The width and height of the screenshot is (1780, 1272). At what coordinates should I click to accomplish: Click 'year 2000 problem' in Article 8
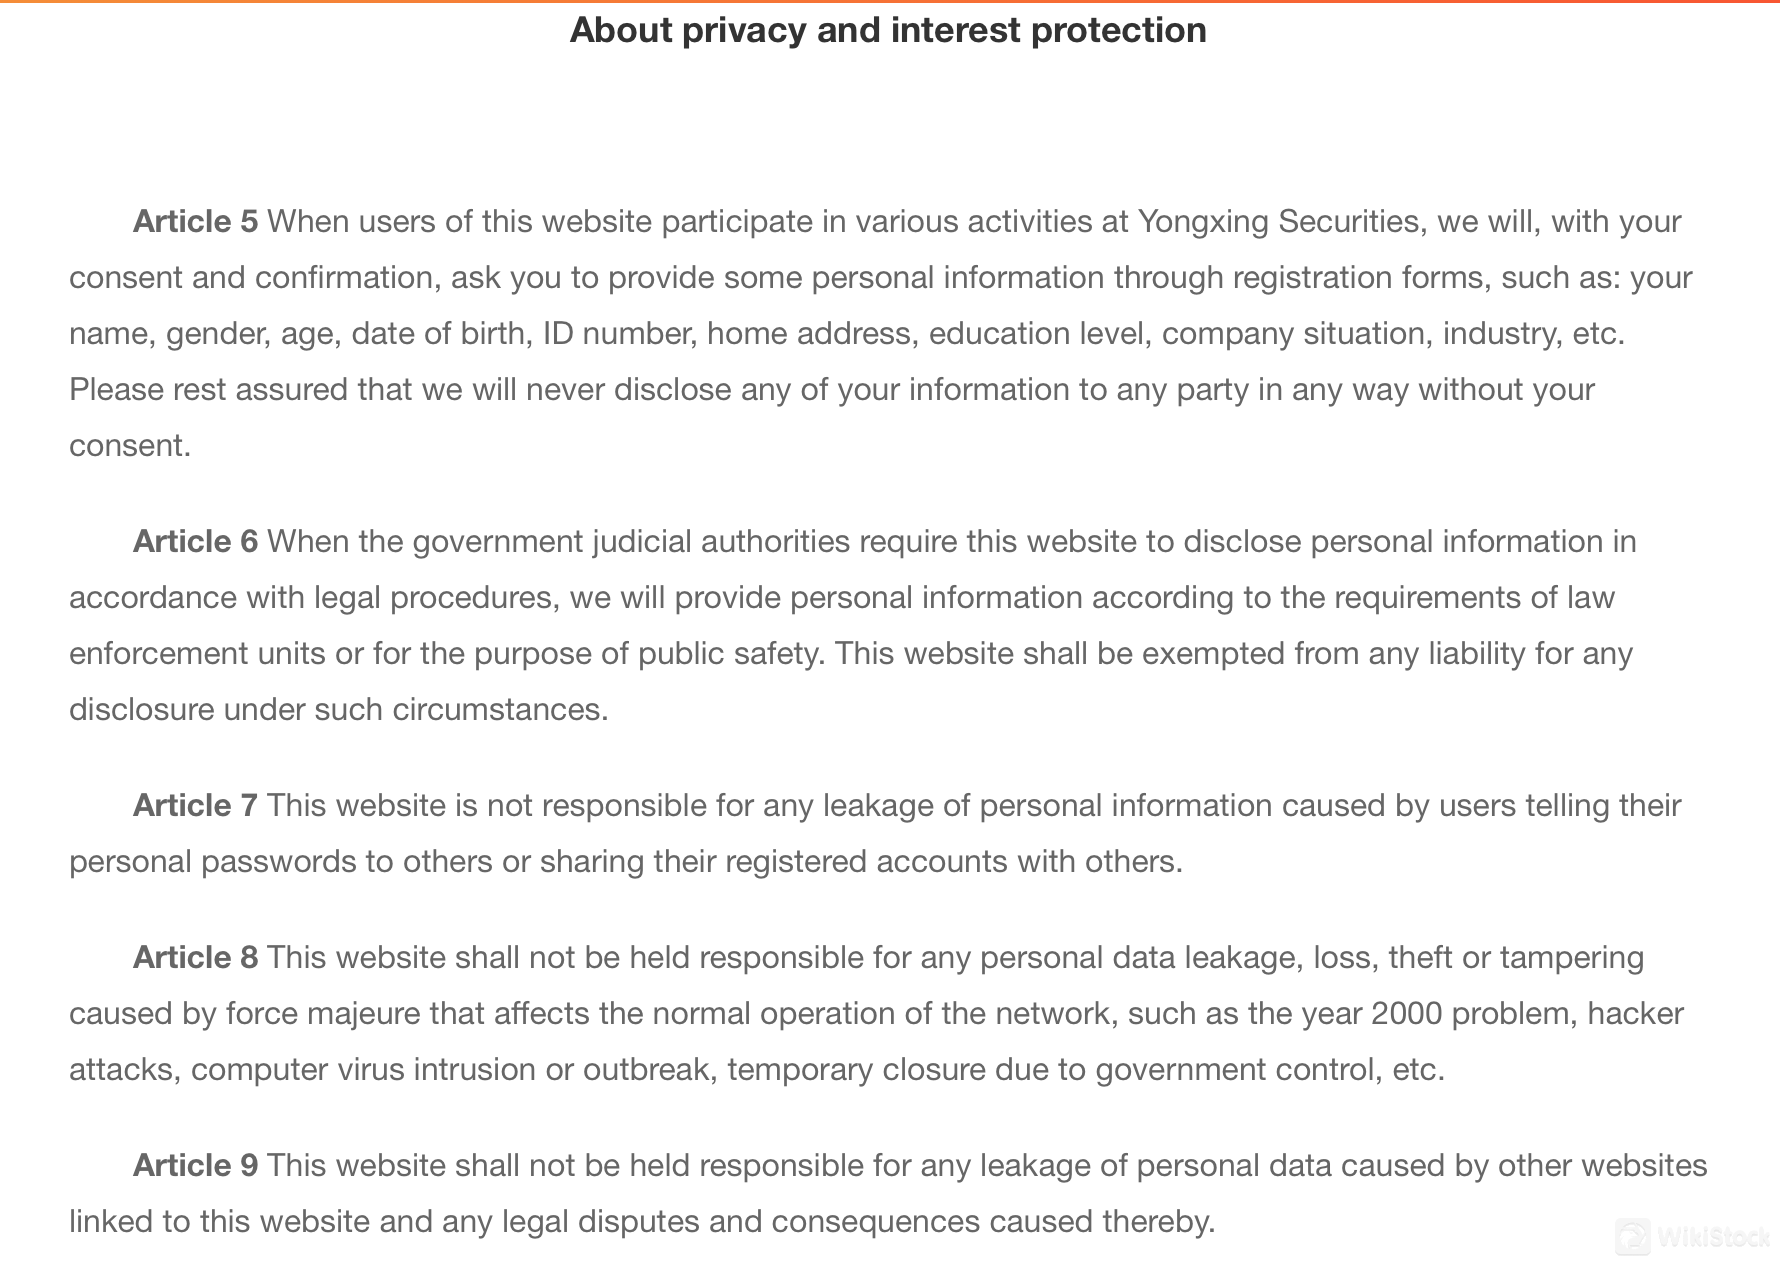coord(1438,1013)
